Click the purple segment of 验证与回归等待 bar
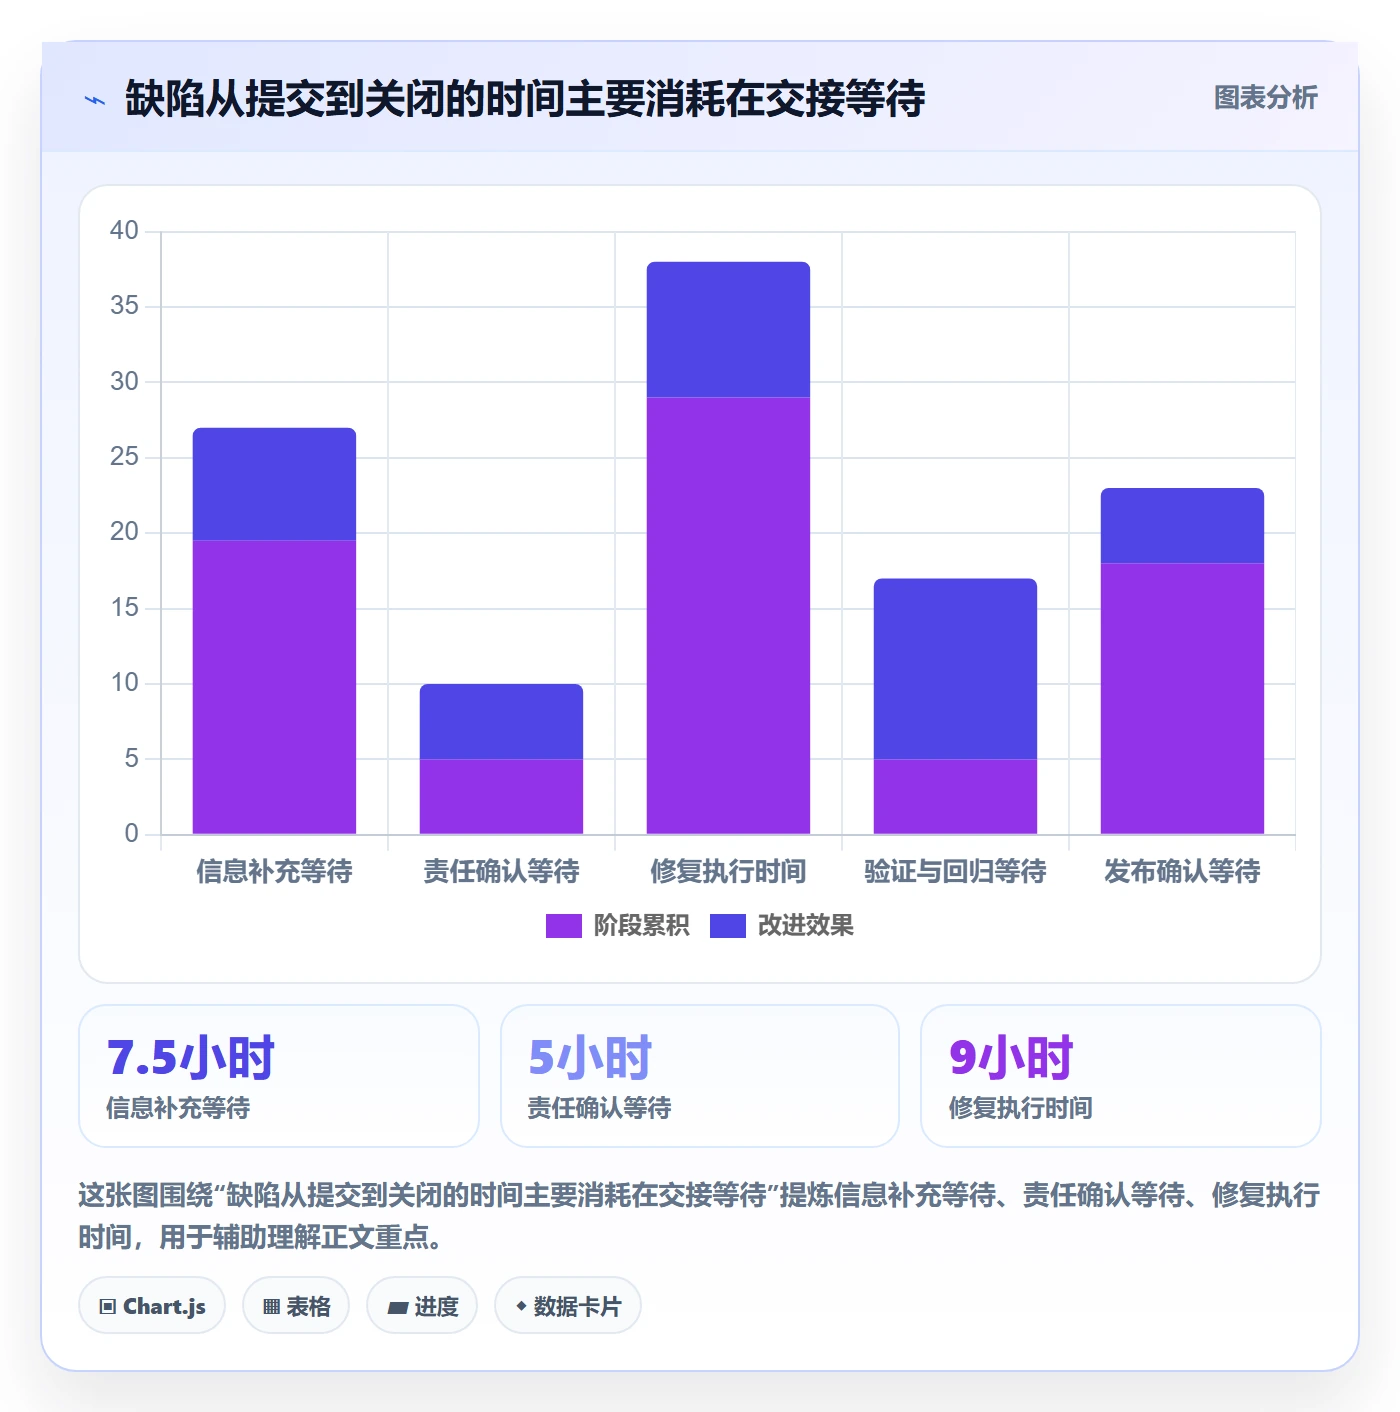The width and height of the screenshot is (1400, 1412). 955,797
